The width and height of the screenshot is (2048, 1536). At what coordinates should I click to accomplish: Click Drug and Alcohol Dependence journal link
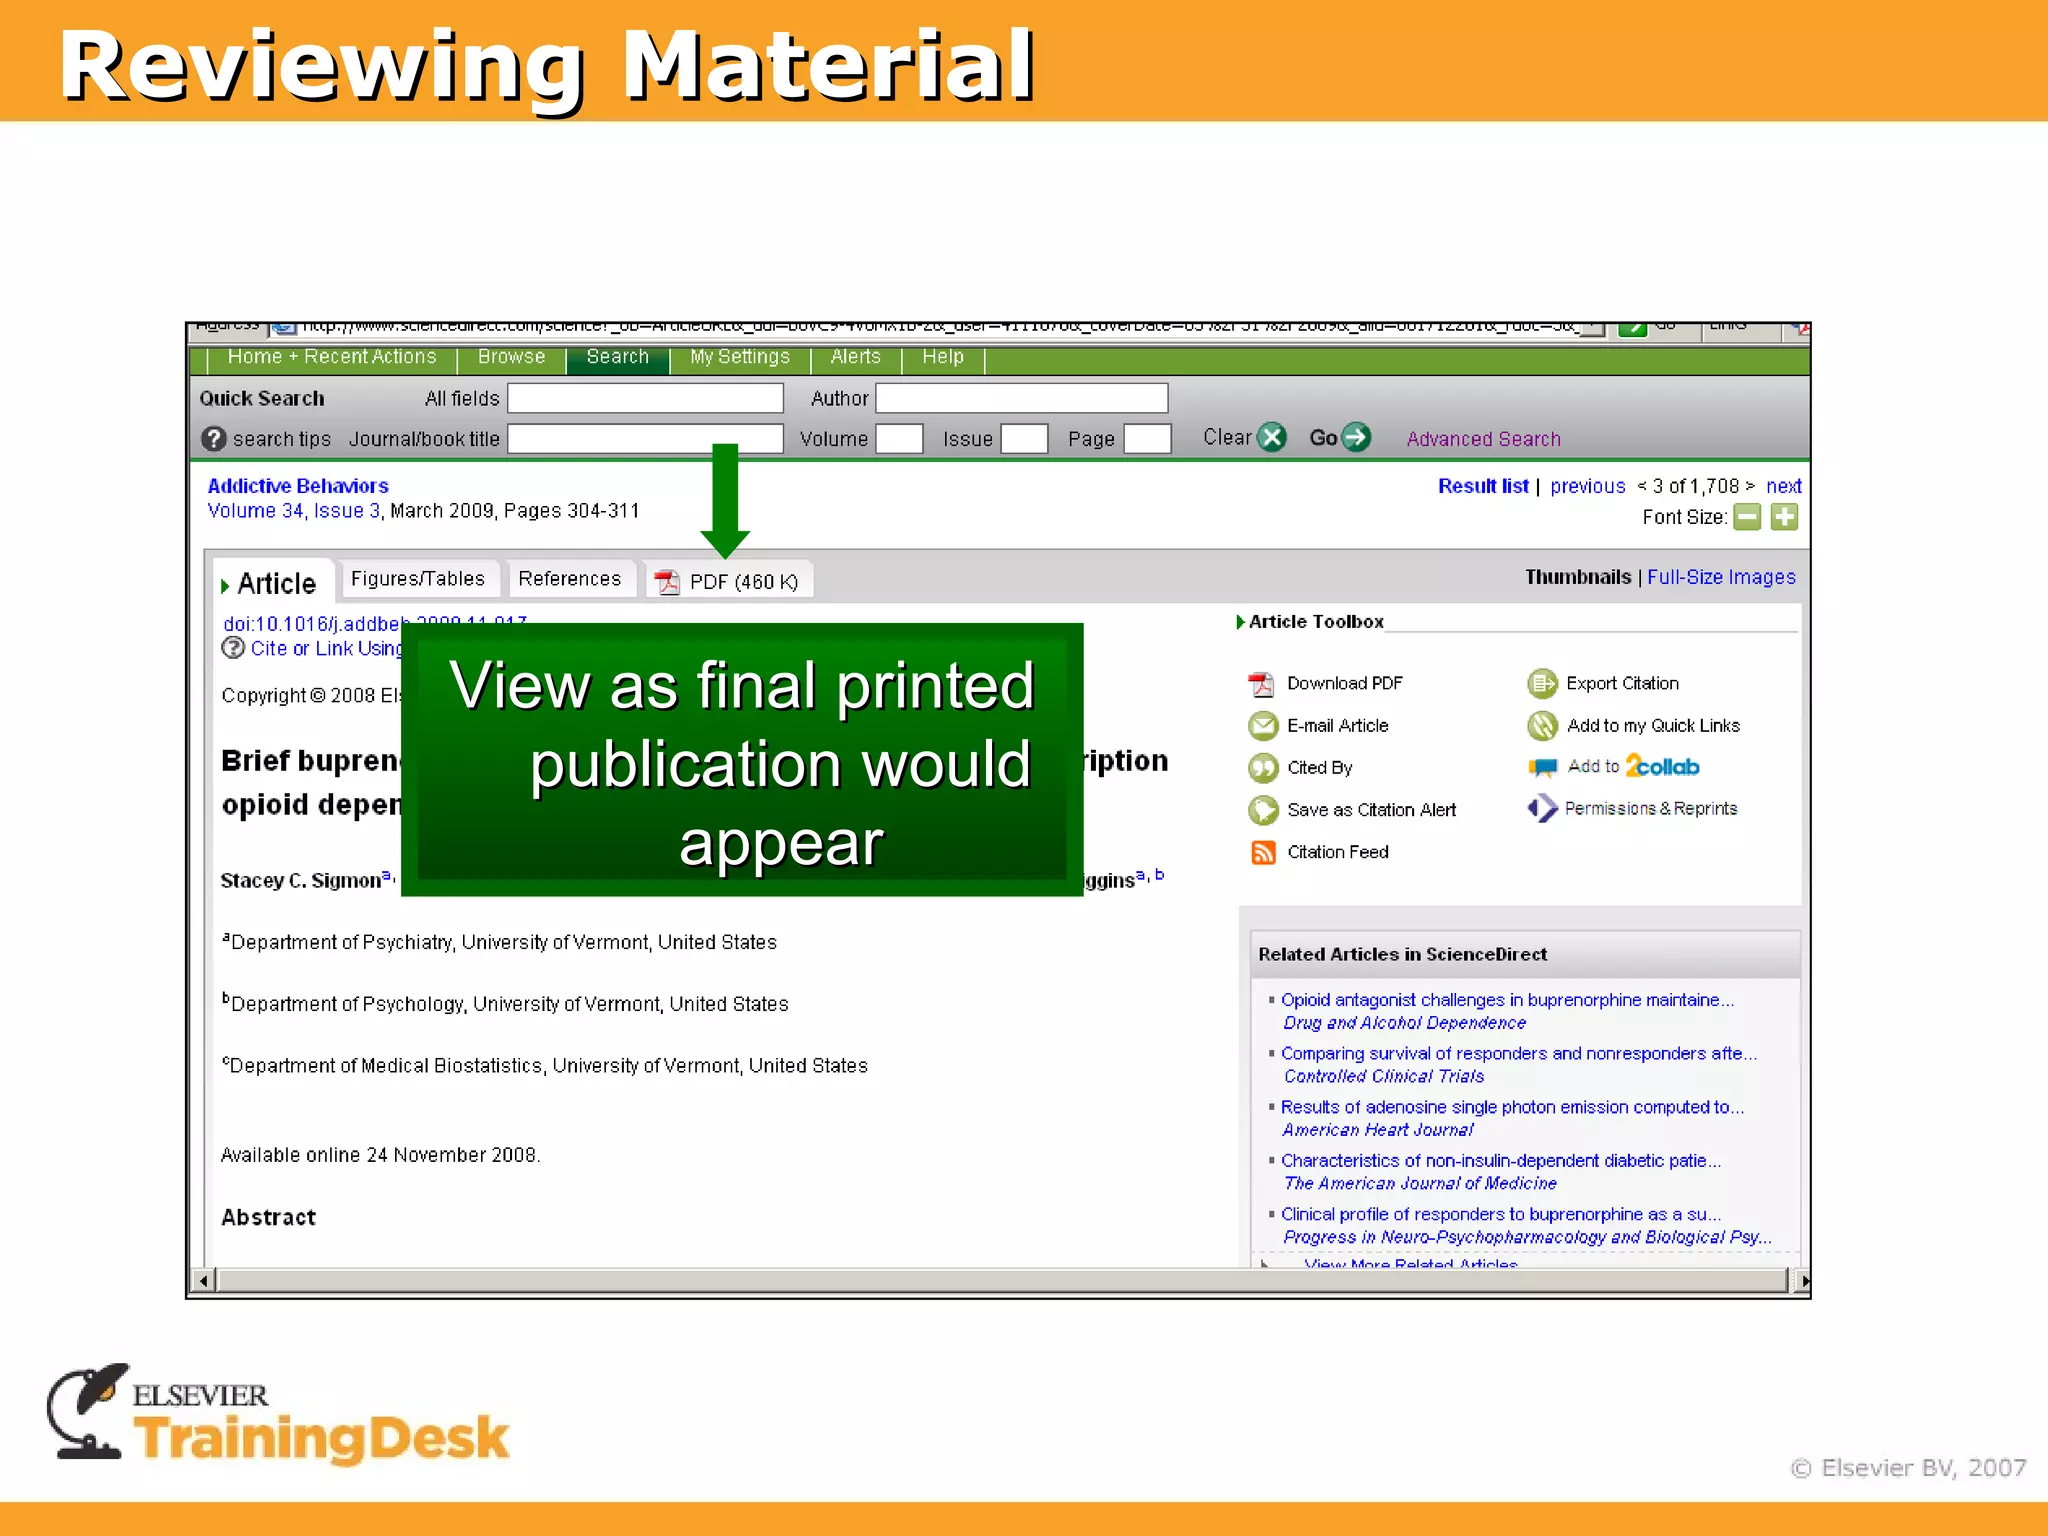point(1404,1023)
